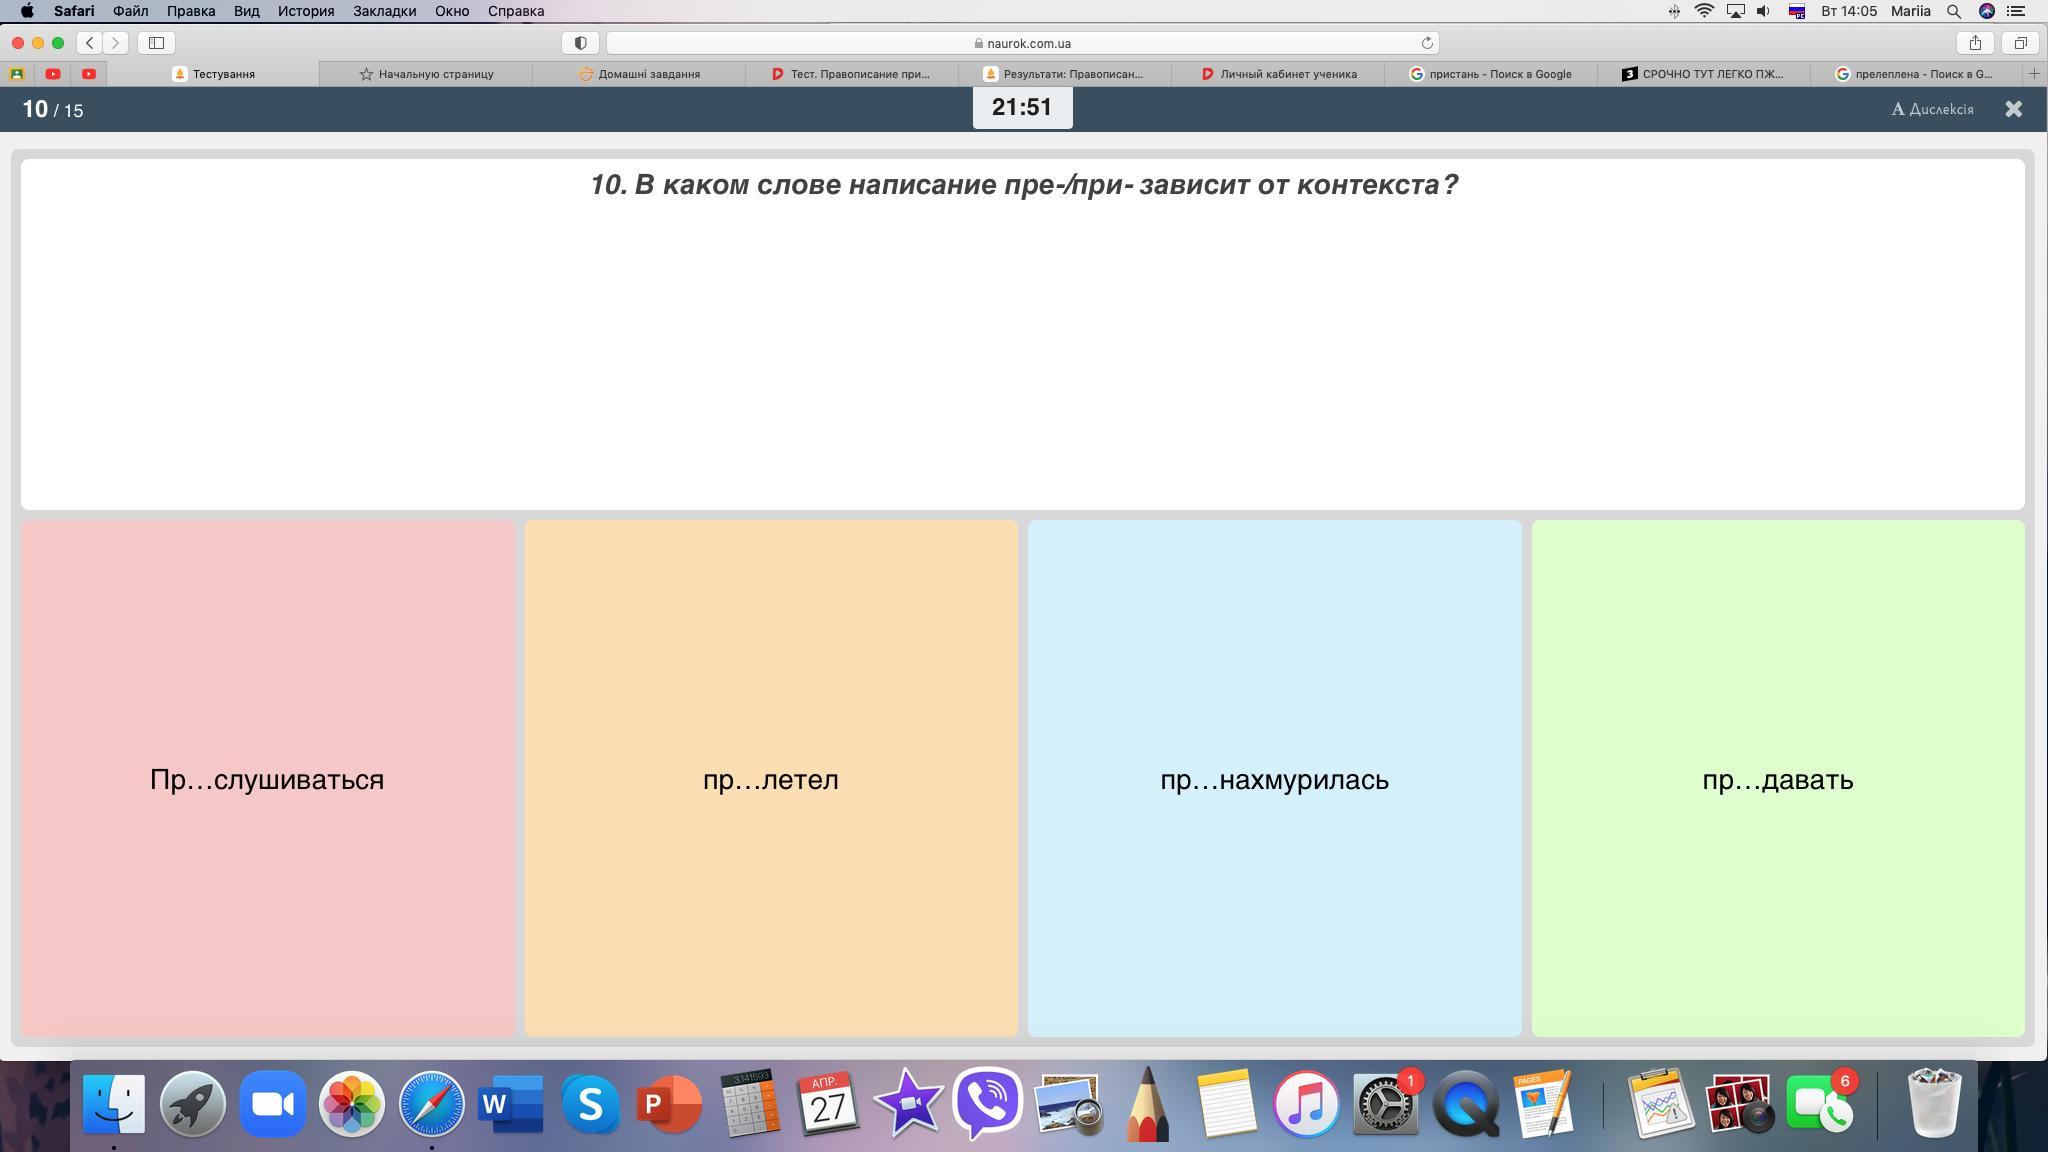Add a new tab with plus icon
2048x1152 pixels.
pyautogui.click(x=2033, y=74)
